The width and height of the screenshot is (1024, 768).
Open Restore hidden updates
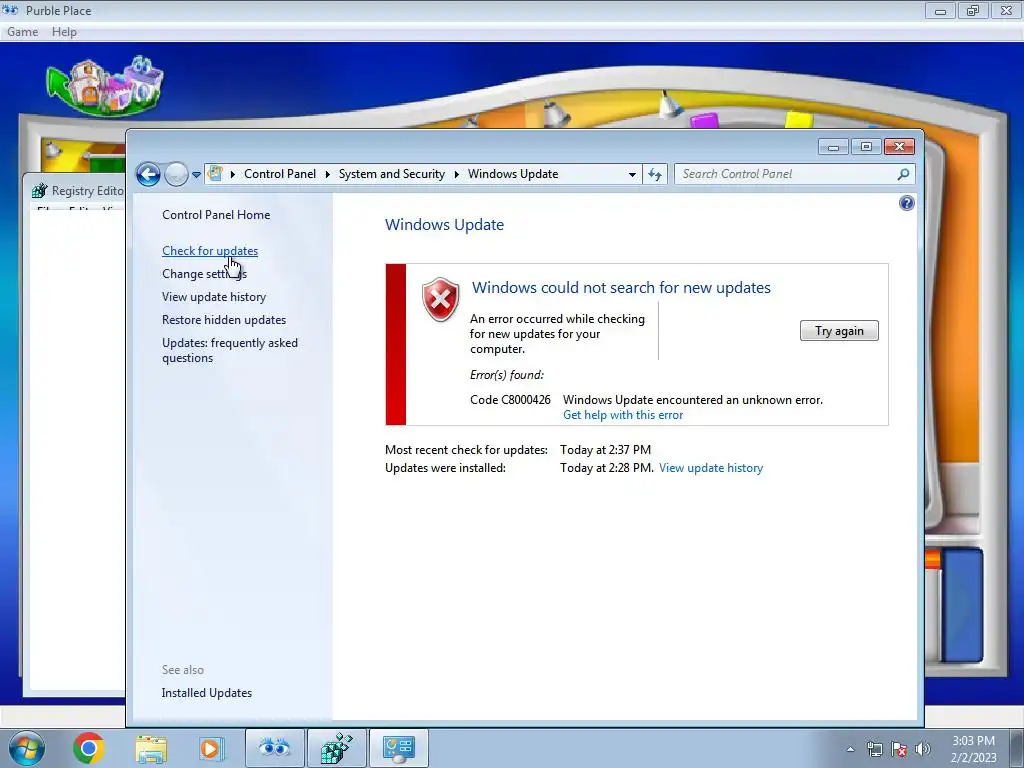coord(224,320)
